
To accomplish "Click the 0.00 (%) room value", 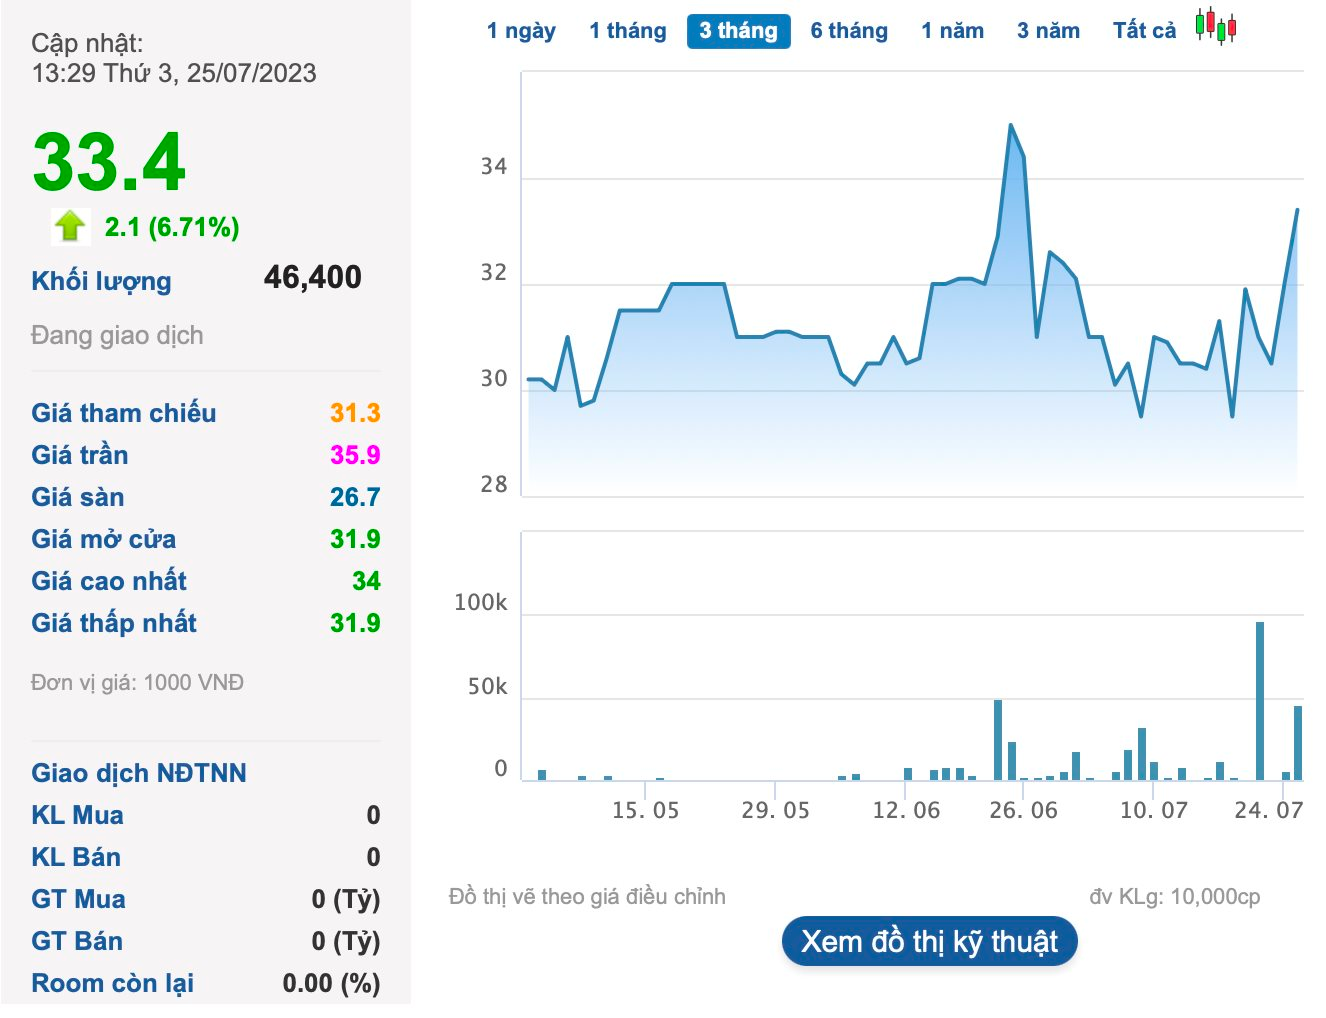I will coord(331,983).
